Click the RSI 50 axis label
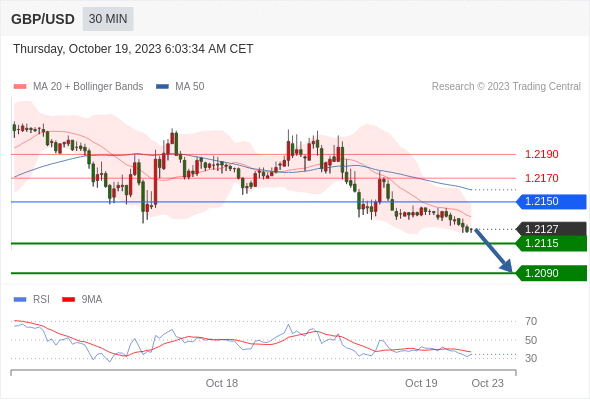The width and height of the screenshot is (590, 400). click(531, 340)
